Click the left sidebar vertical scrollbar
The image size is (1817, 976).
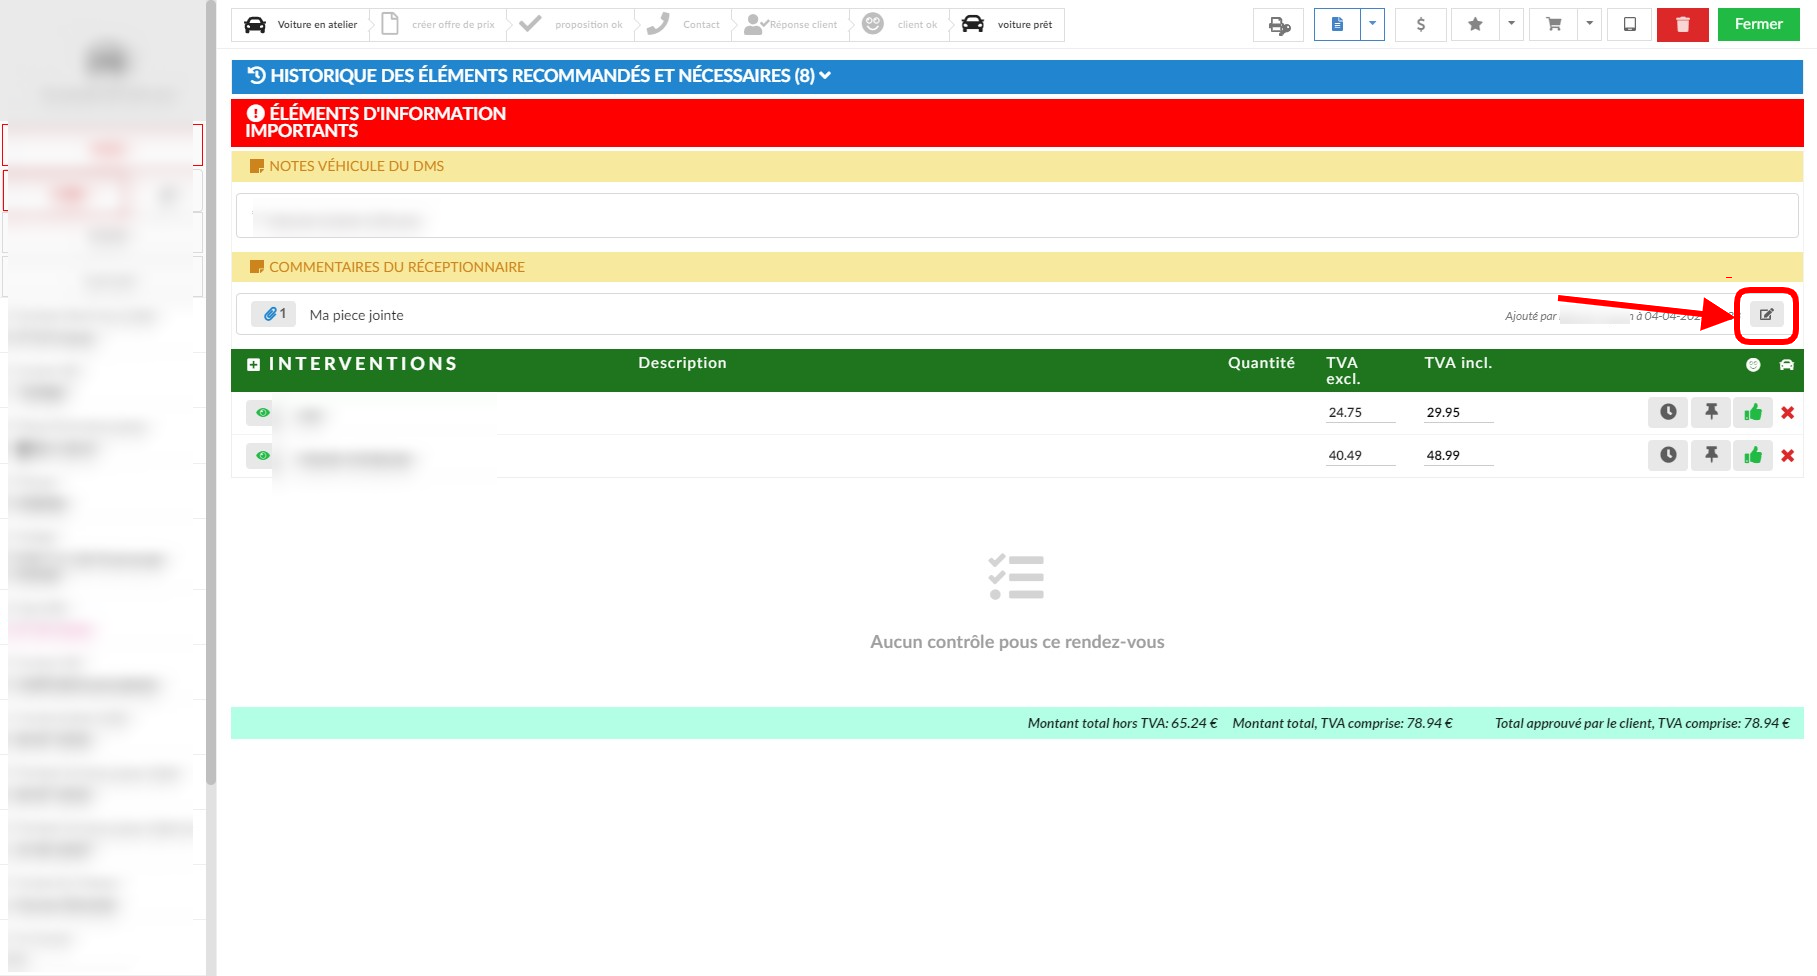click(211, 392)
